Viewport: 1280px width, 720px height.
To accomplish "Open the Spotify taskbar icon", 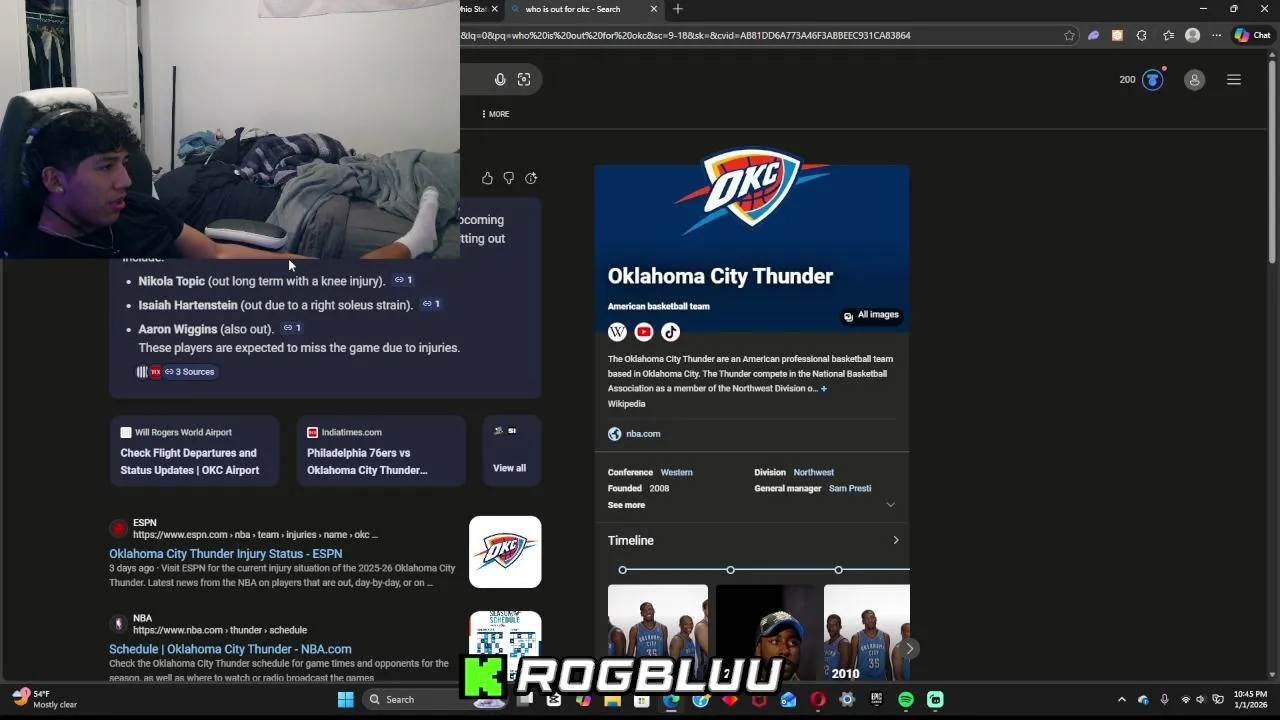I will (906, 700).
